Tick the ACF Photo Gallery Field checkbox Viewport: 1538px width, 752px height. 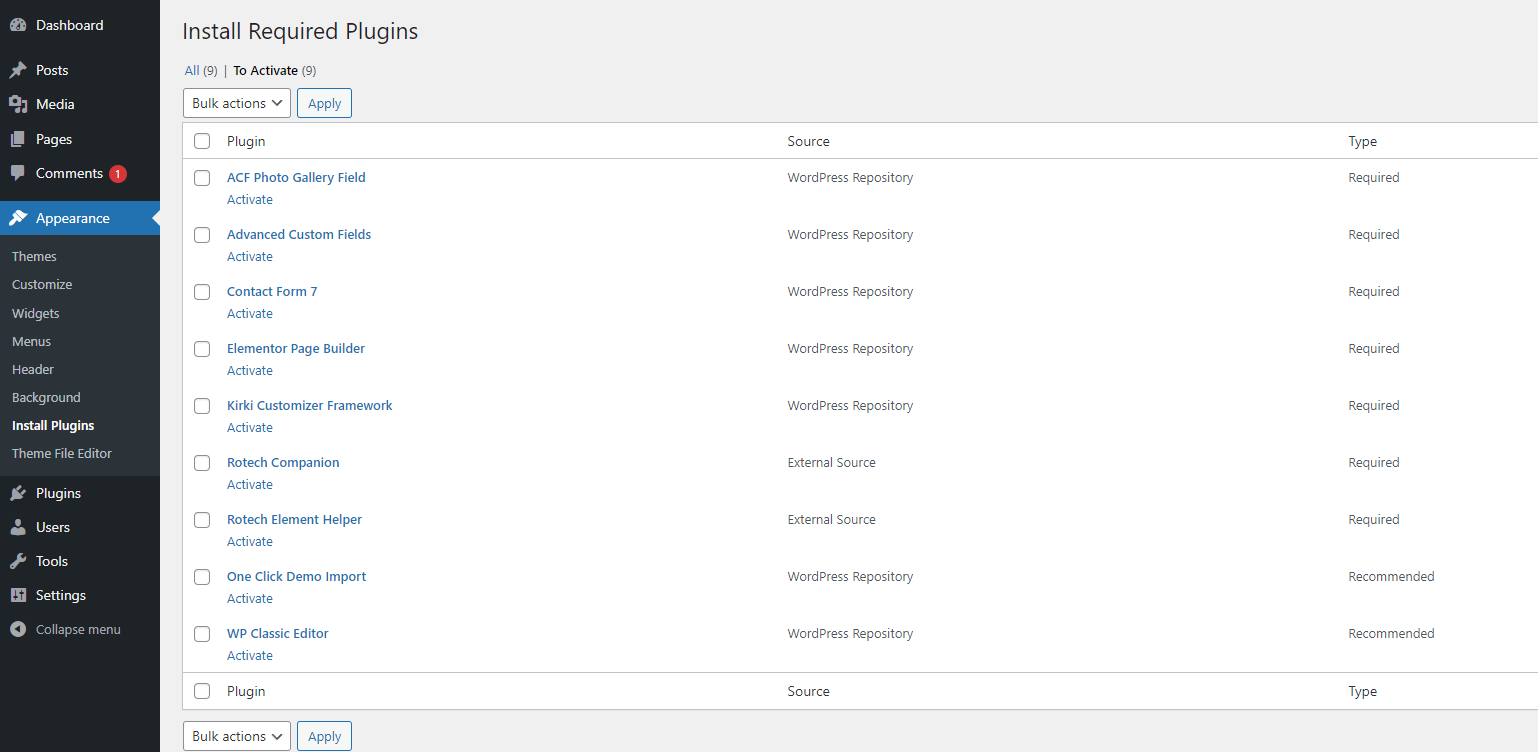pyautogui.click(x=202, y=178)
